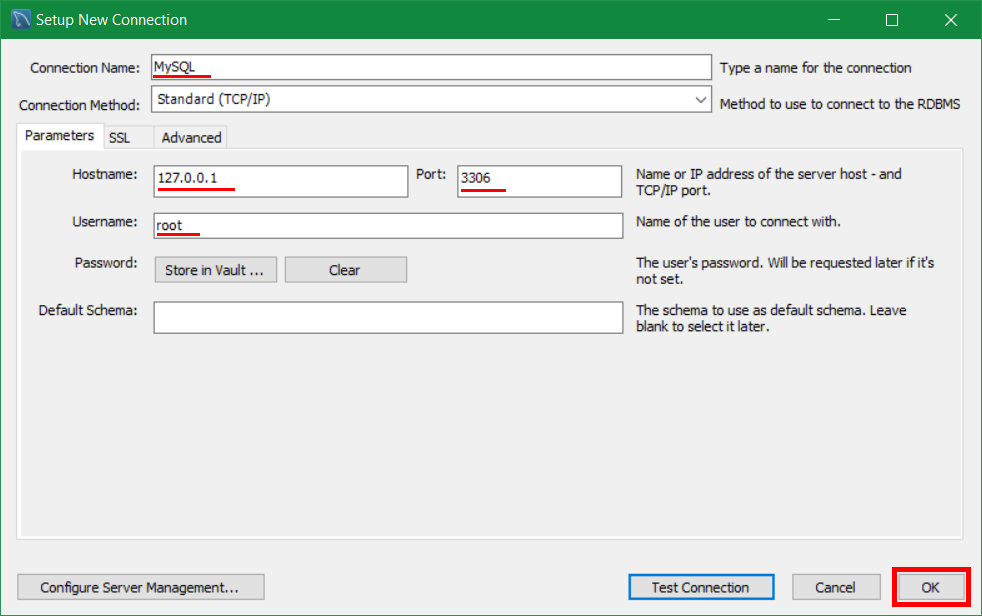This screenshot has width=982, height=616.
Task: Click the Clear password button
Action: (x=346, y=270)
